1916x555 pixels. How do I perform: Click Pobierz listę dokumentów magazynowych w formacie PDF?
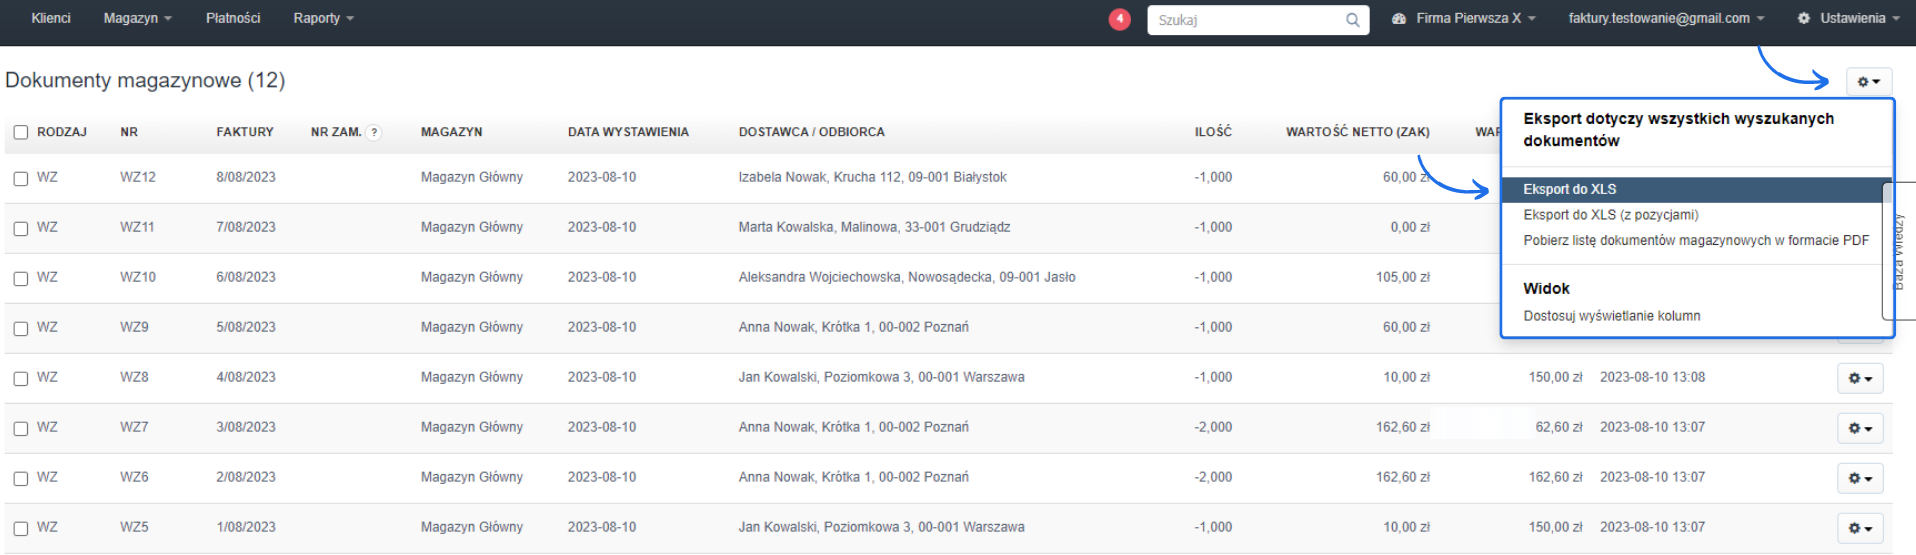point(1695,240)
